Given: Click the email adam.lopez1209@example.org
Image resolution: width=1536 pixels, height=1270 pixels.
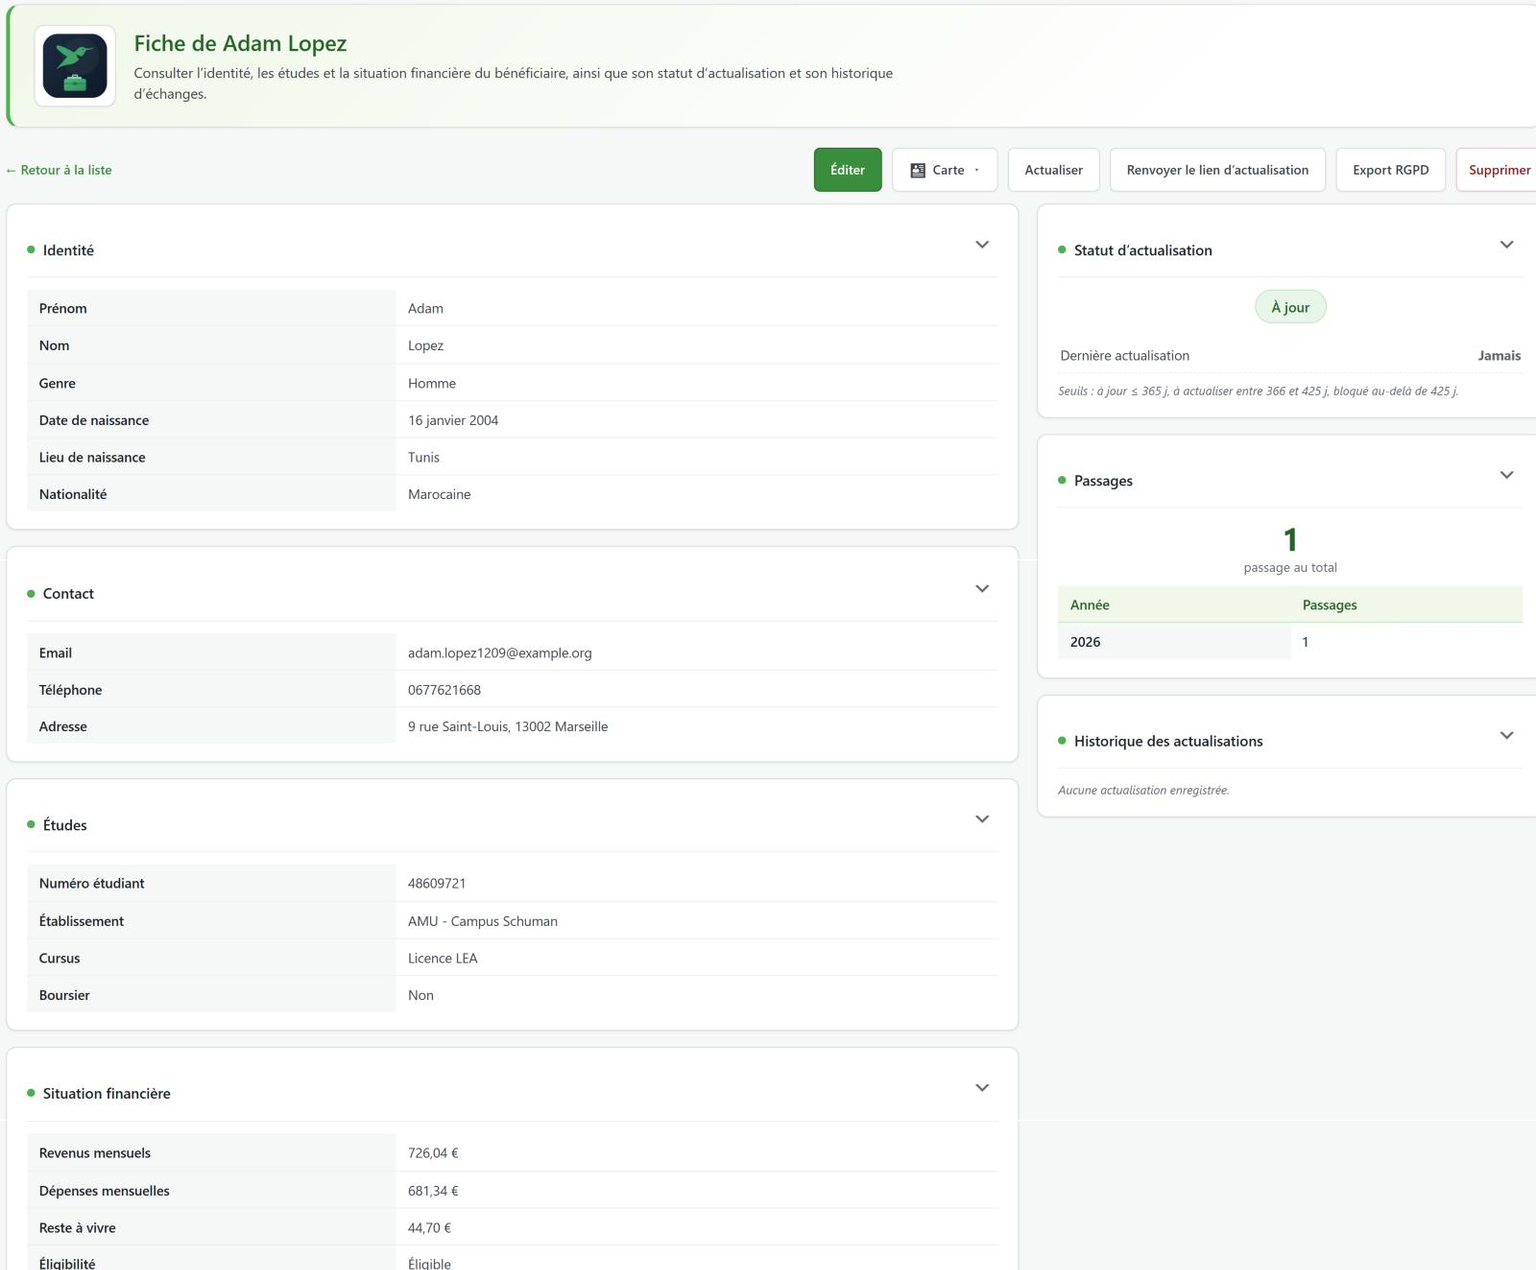Looking at the screenshot, I should [500, 653].
